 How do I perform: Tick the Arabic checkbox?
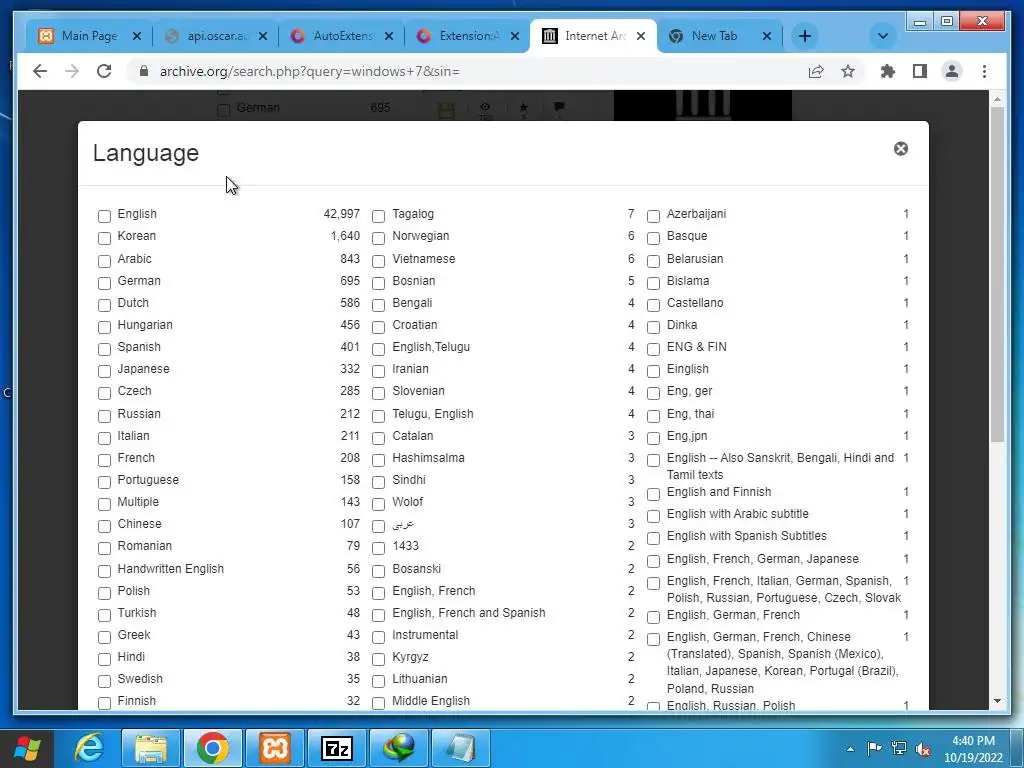click(x=104, y=261)
